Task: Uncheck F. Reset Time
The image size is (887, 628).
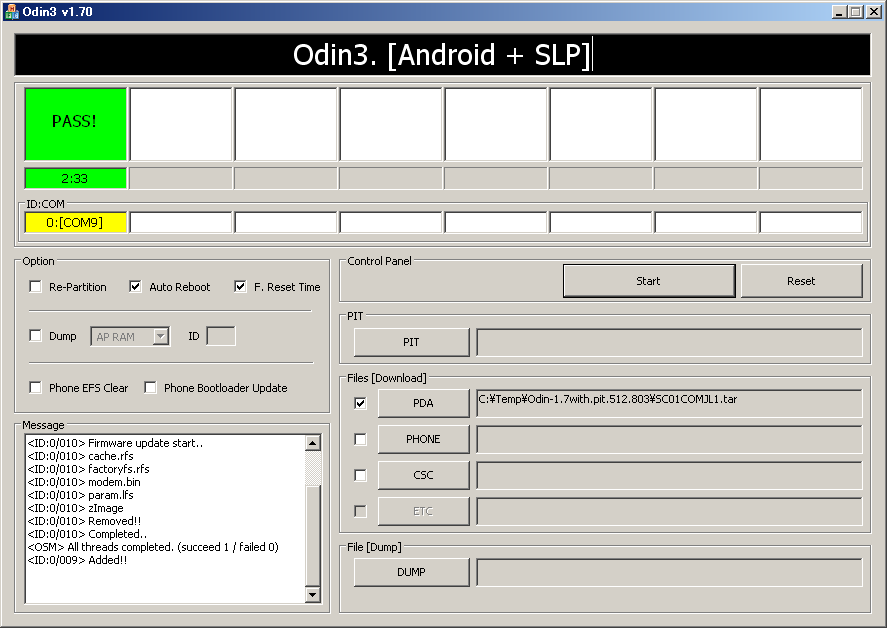Action: 239,286
